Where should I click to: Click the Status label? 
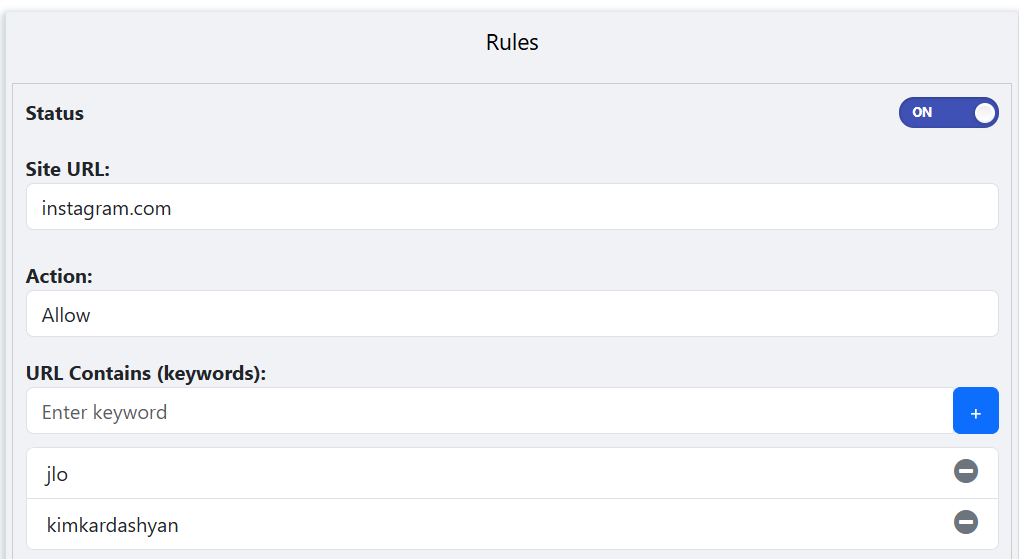55,113
